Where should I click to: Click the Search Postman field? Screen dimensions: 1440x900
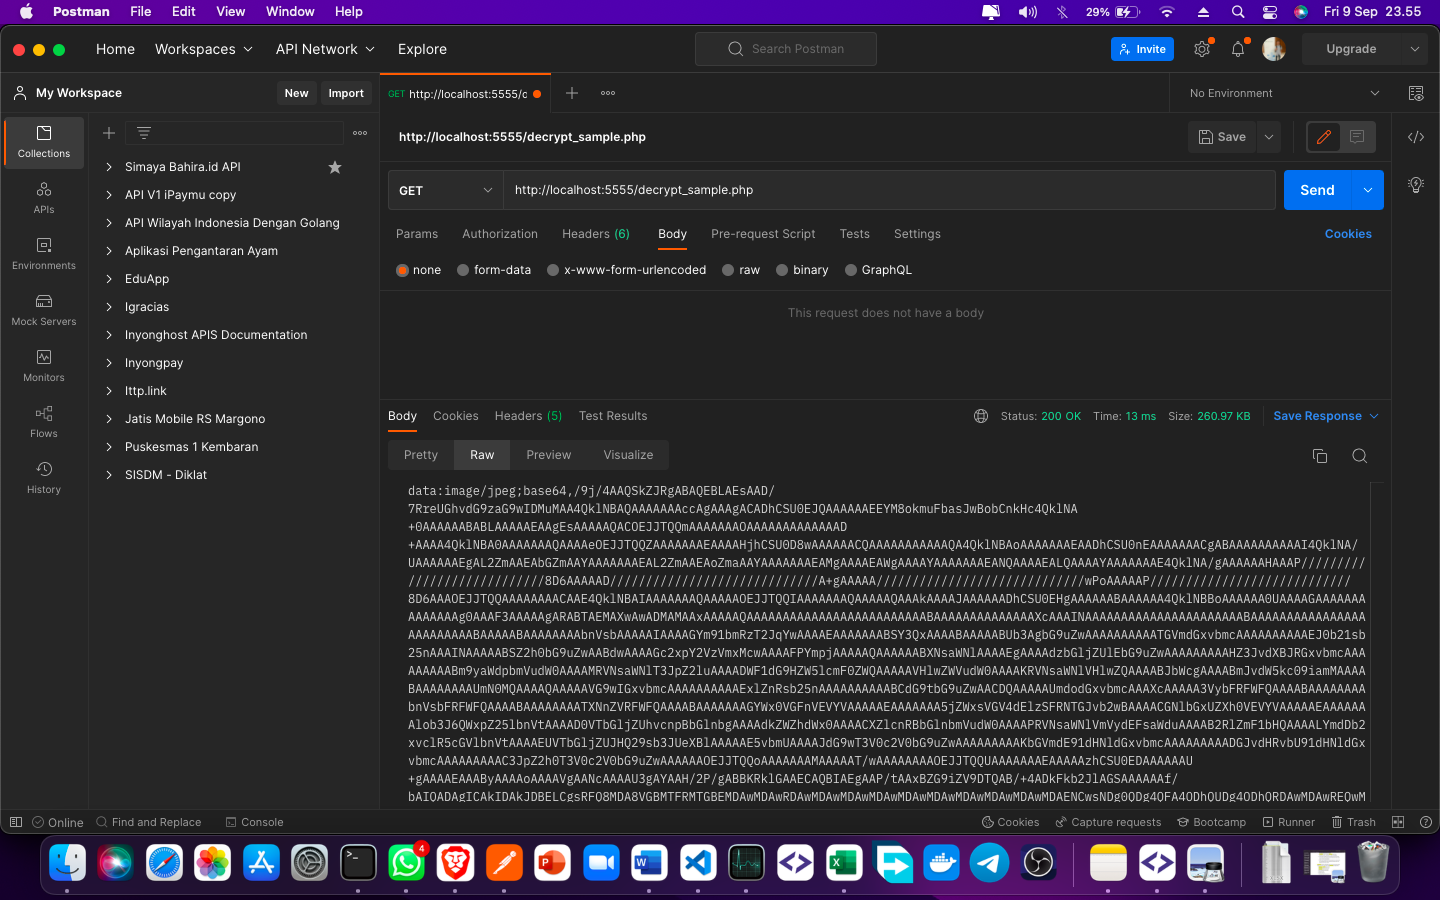point(786,49)
